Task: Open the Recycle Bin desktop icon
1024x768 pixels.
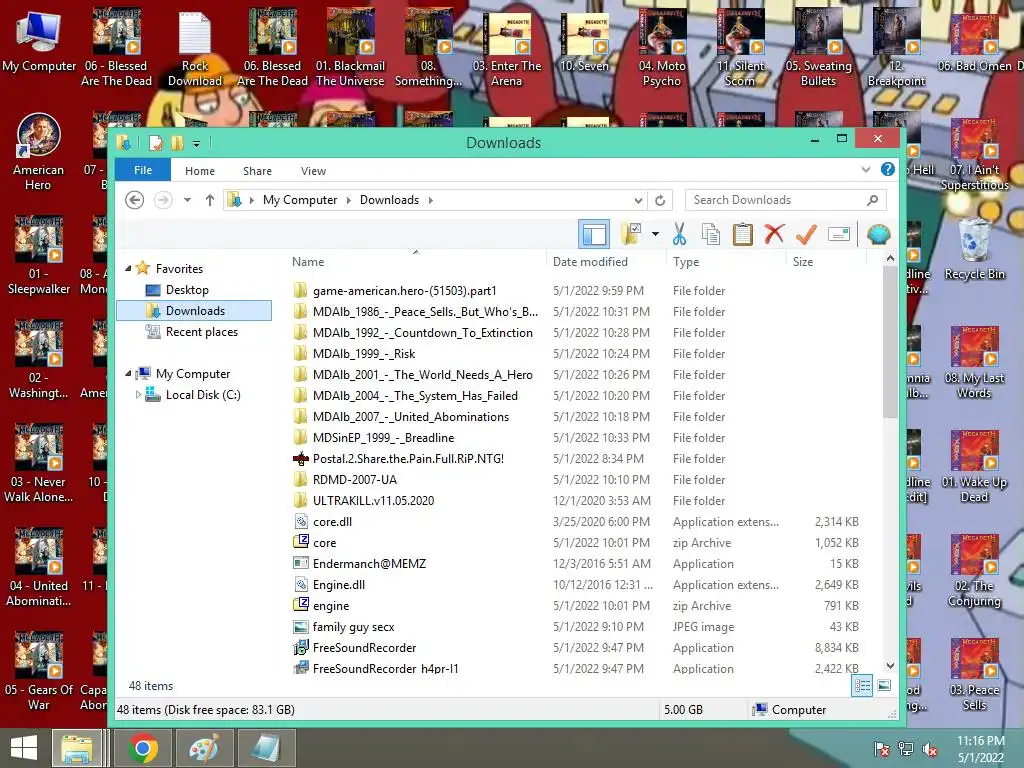Action: point(974,250)
